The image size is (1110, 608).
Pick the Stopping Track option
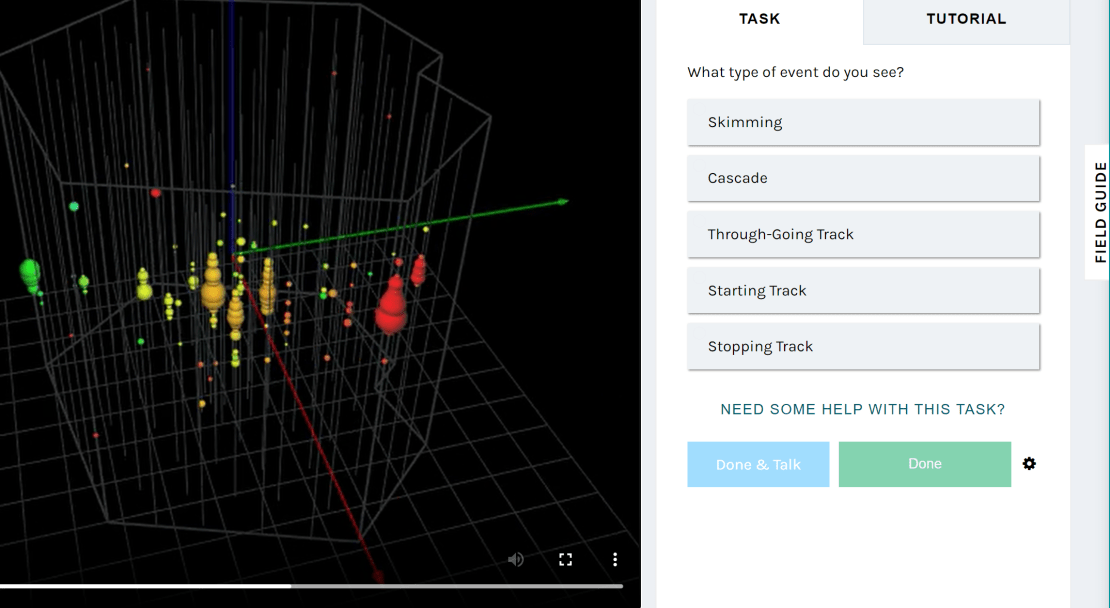863,346
